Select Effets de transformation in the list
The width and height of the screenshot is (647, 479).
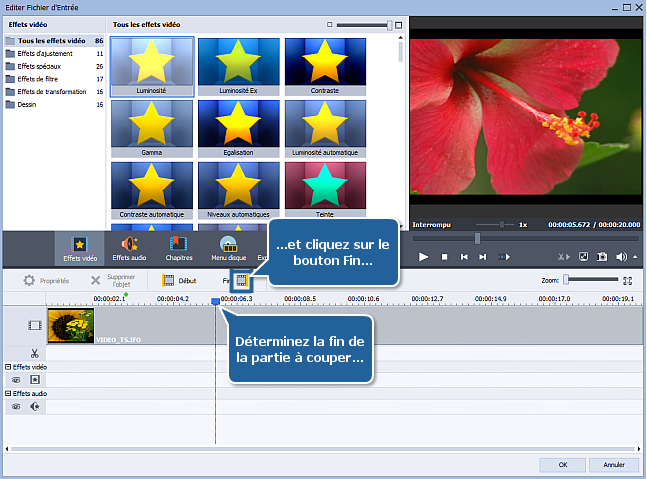(48, 91)
